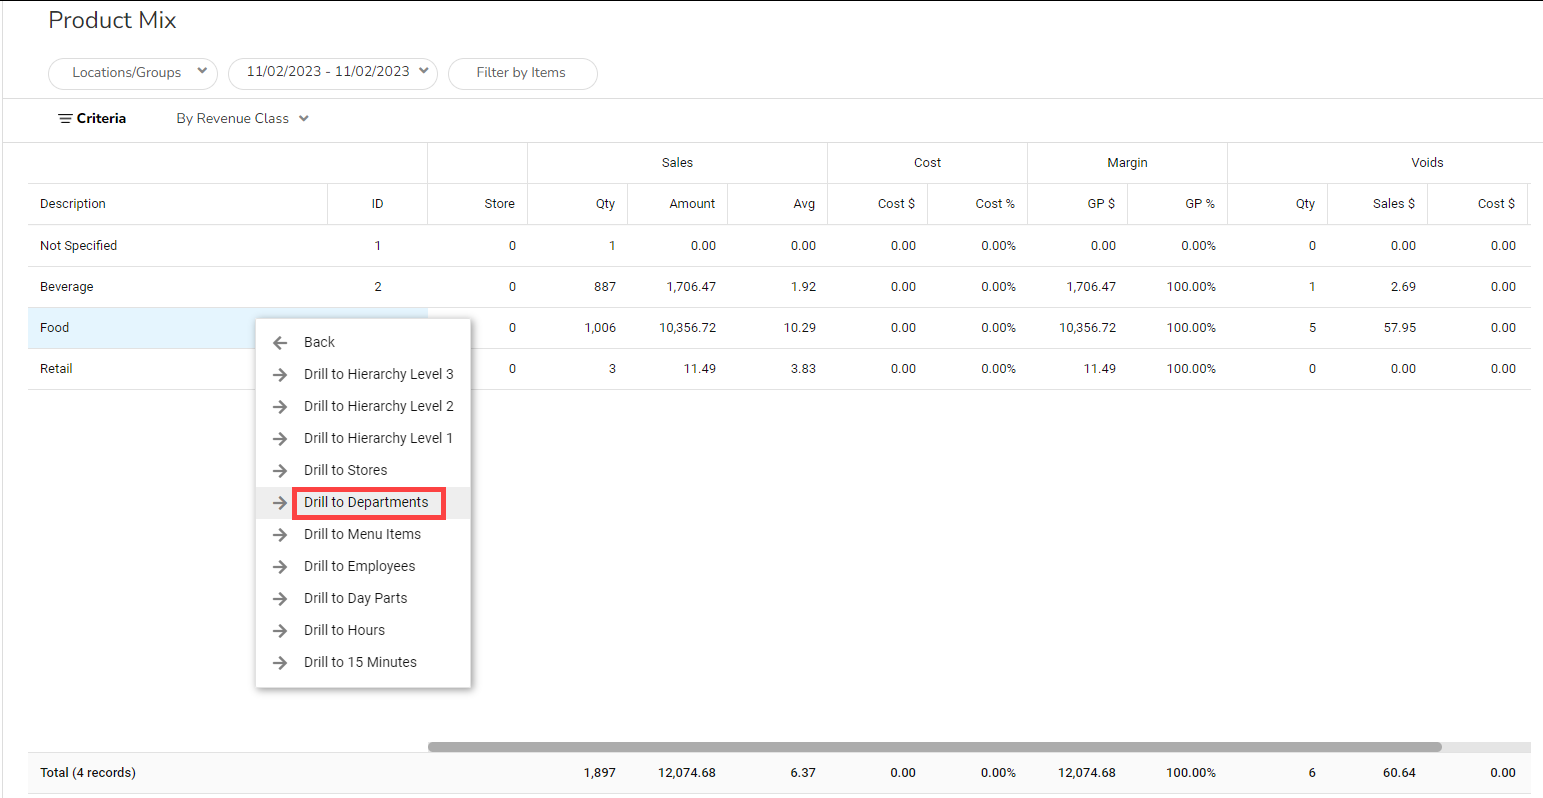The height and width of the screenshot is (798, 1543).
Task: Click arrow icon beside Drill to Day Parts
Action: [x=280, y=599]
